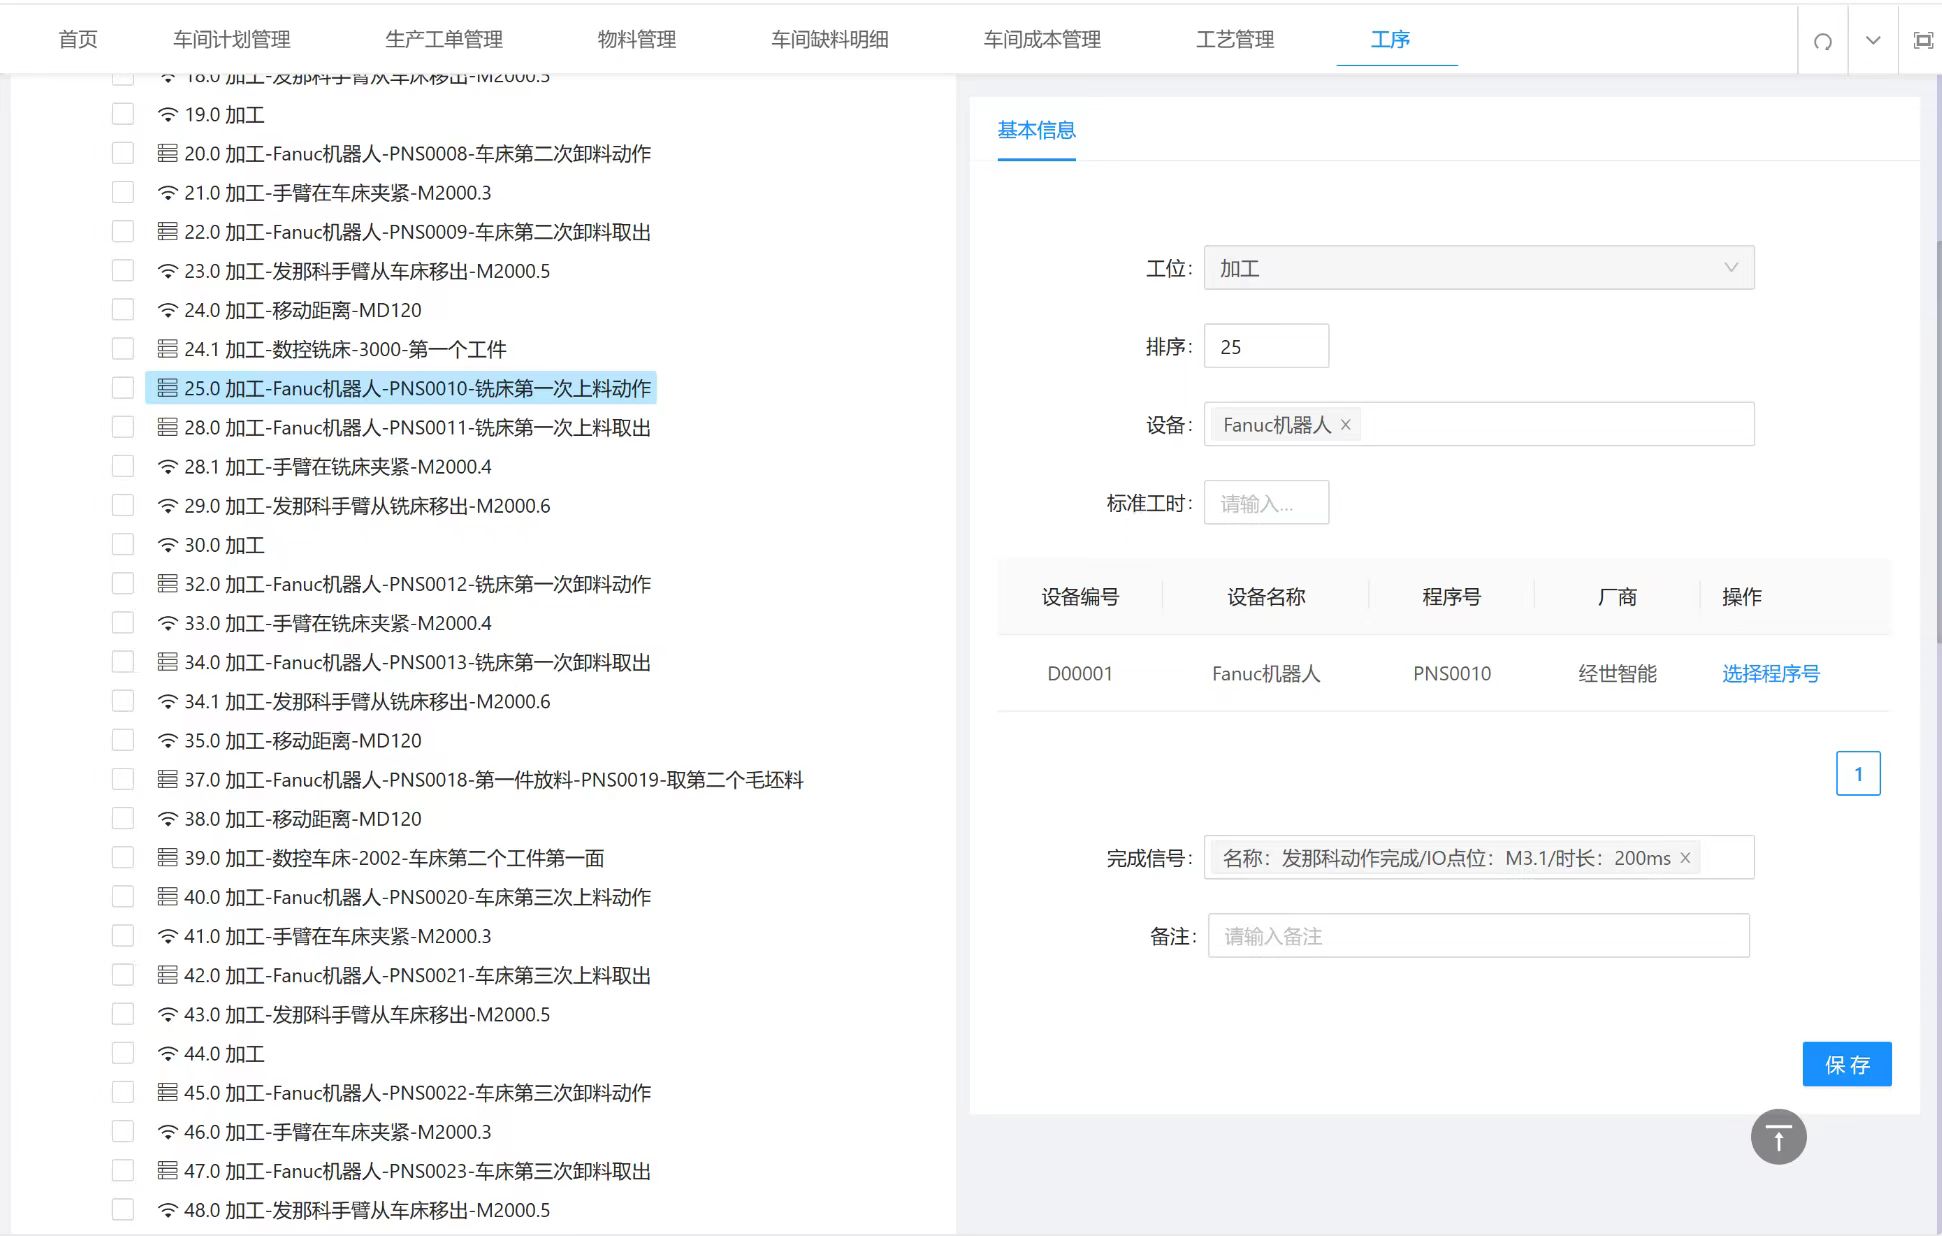Open 车间成本管理 menu
Viewport: 1942px width, 1236px height.
(1042, 39)
